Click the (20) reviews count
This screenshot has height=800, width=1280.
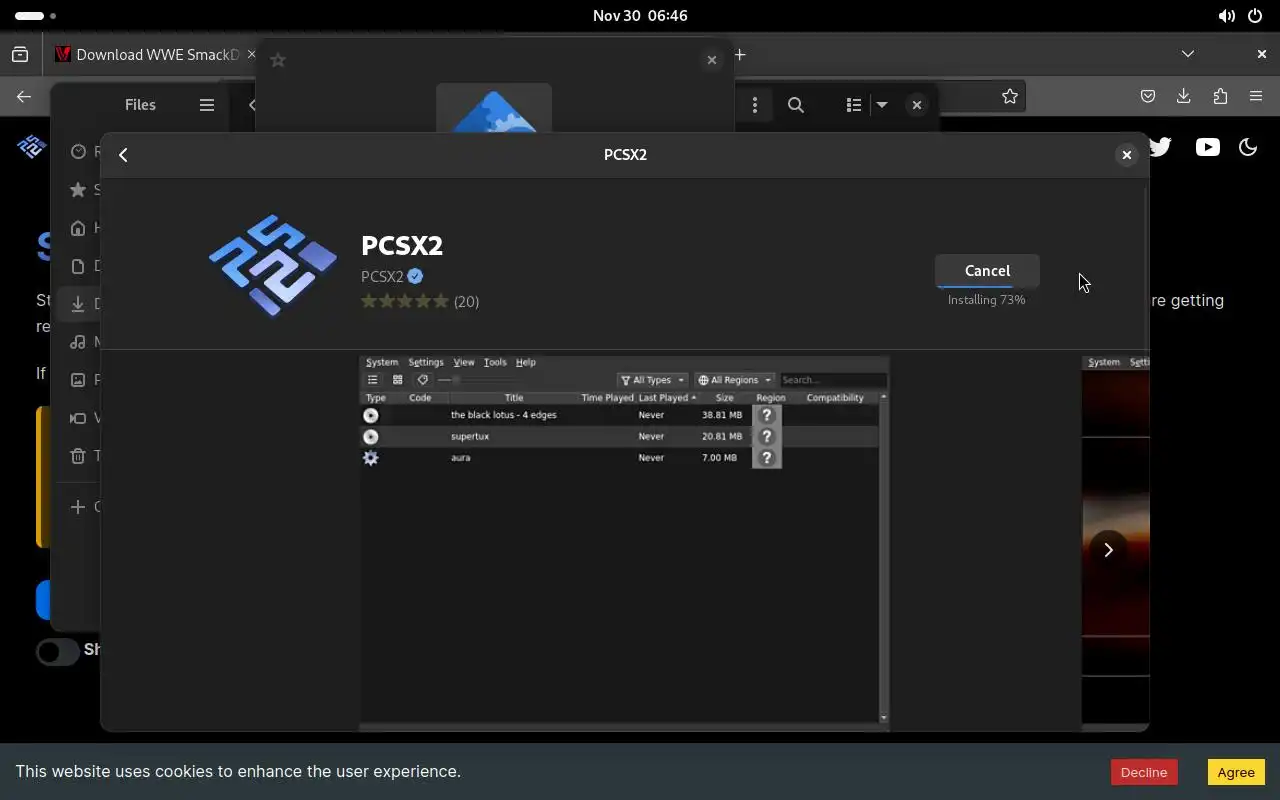466,301
